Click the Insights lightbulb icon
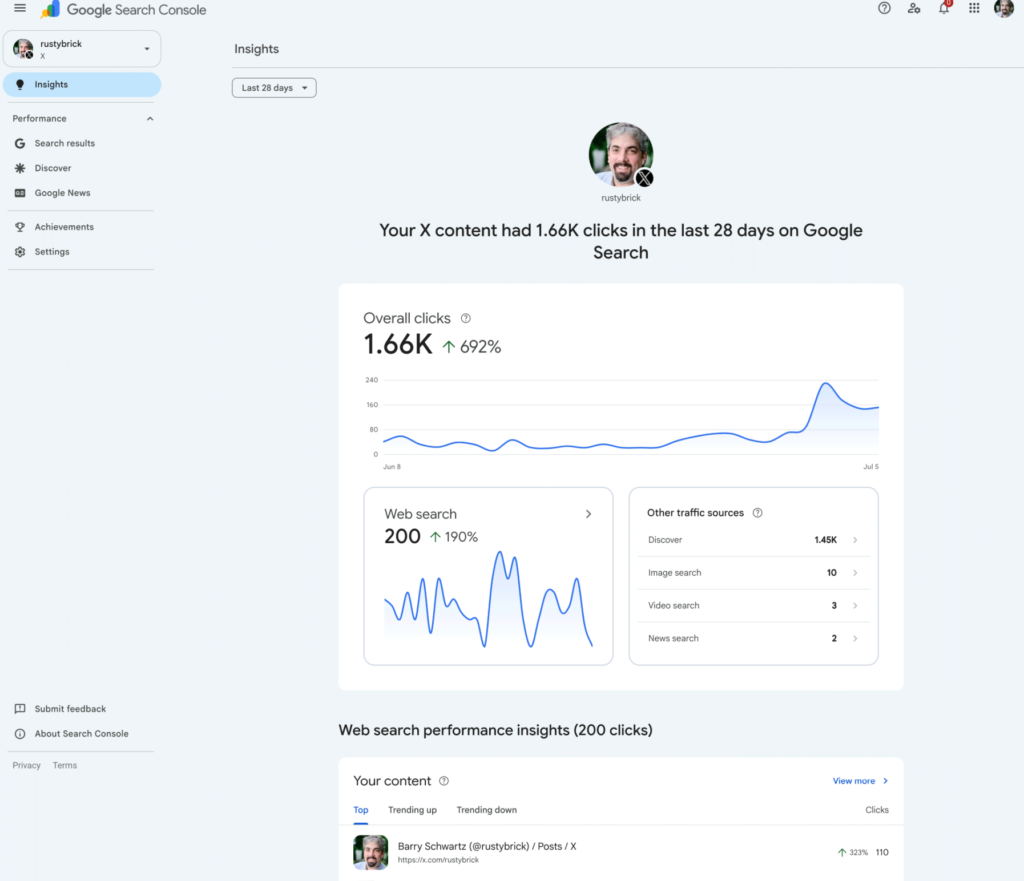The width and height of the screenshot is (1024, 881). click(x=20, y=85)
